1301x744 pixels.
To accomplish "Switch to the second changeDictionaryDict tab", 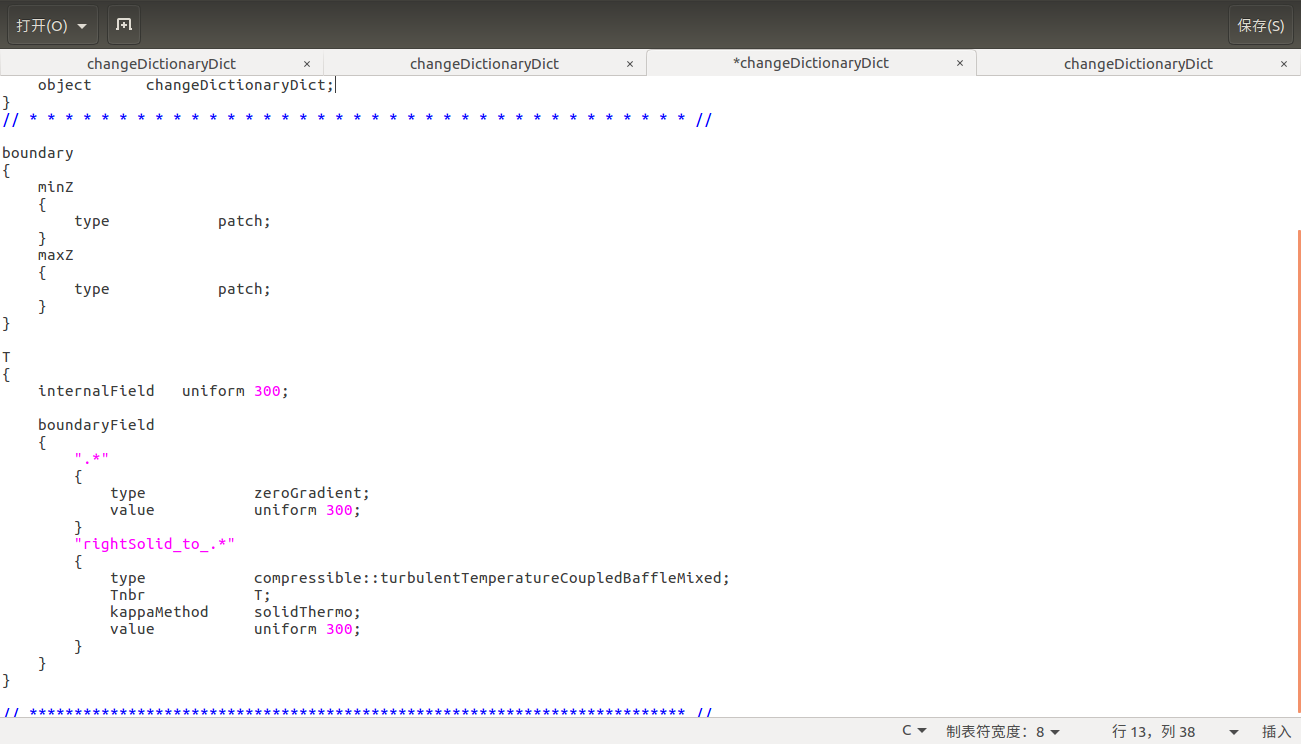I will point(484,64).
